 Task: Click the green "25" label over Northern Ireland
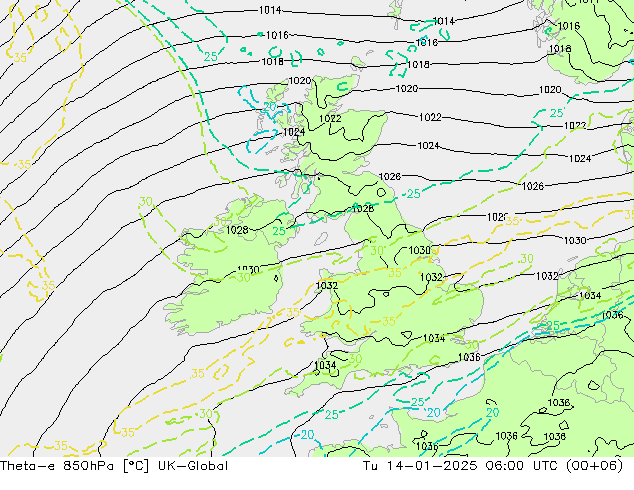279,231
